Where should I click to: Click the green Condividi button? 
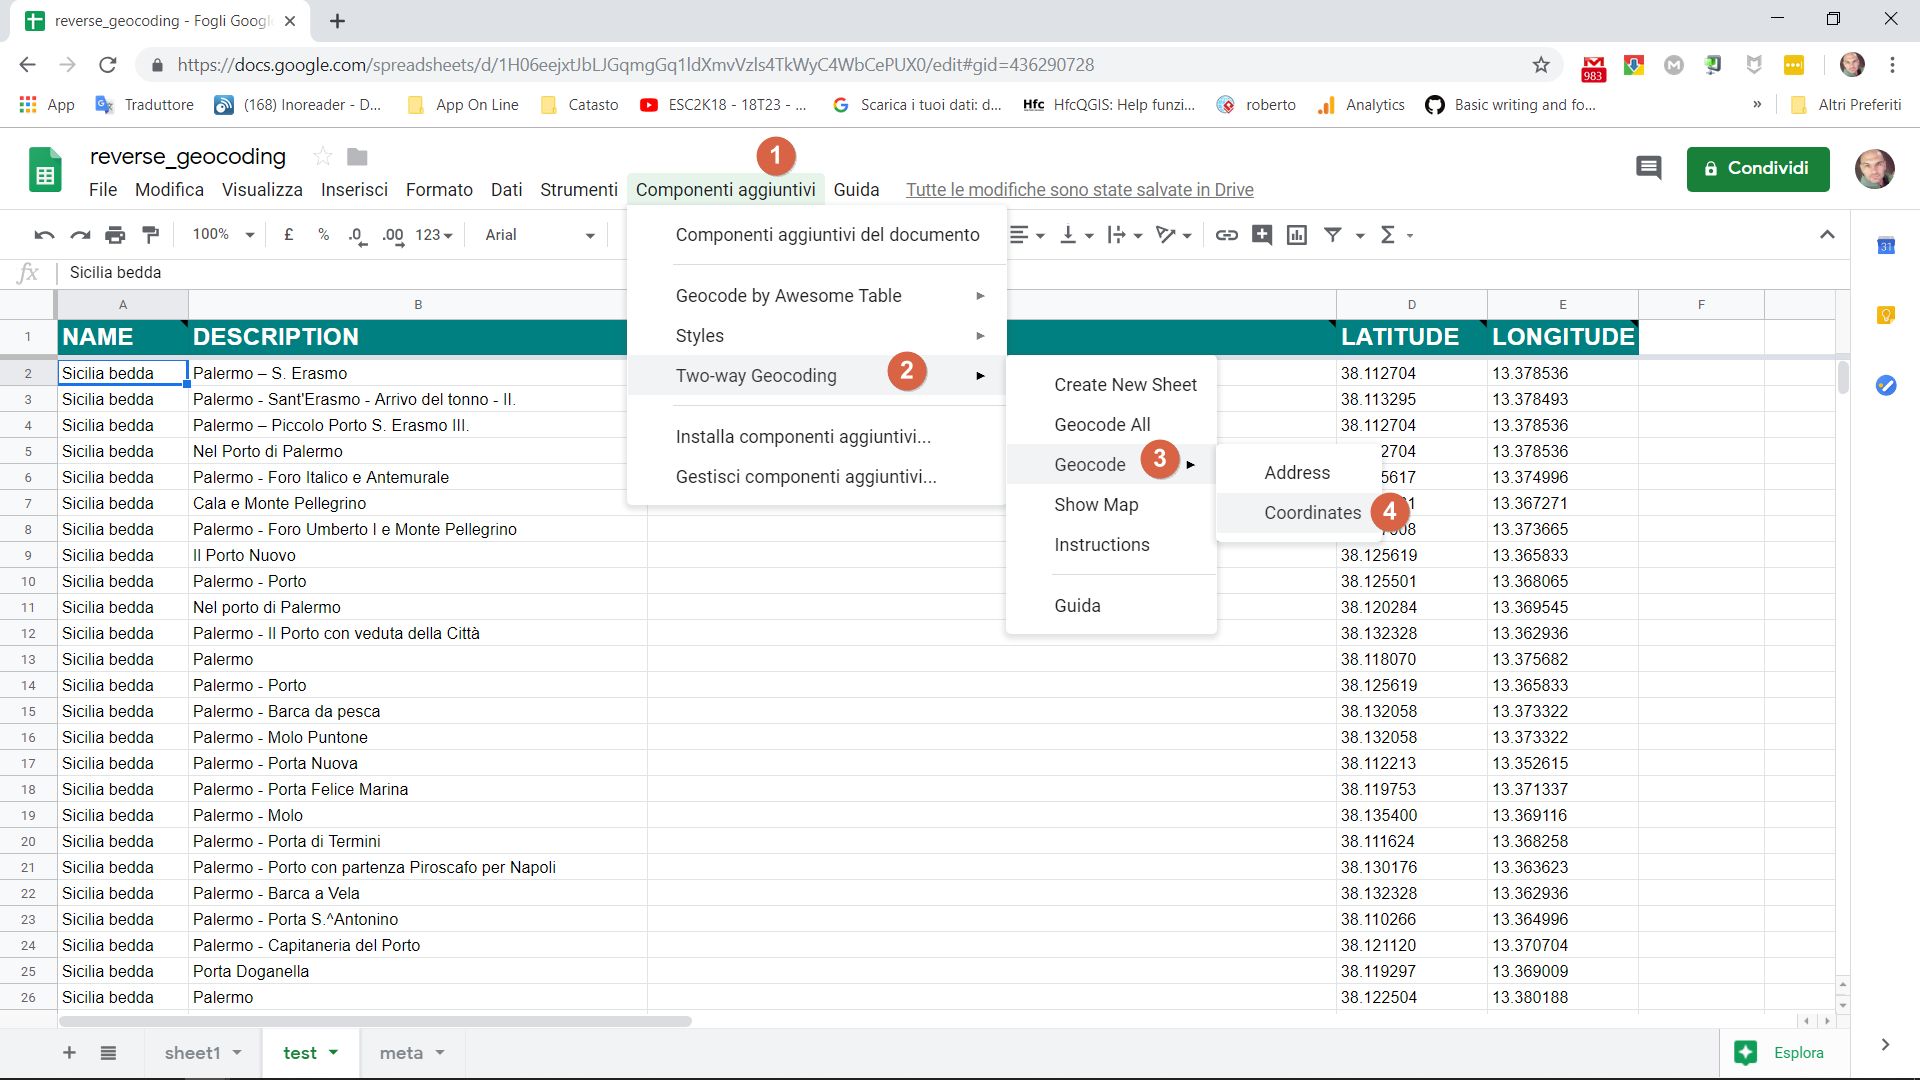click(1757, 169)
